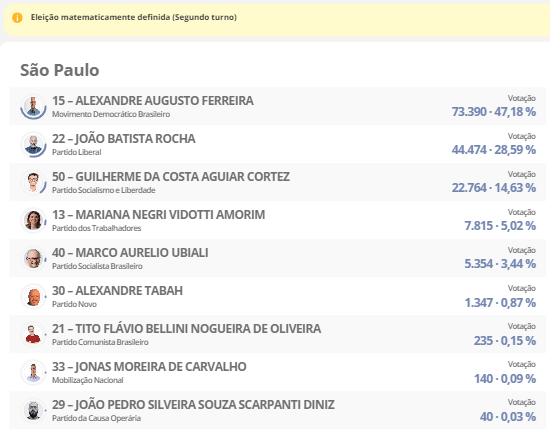Viewport: 550px width, 443px height.
Task: Click the orange info icon in the banner
Action: pos(17,18)
